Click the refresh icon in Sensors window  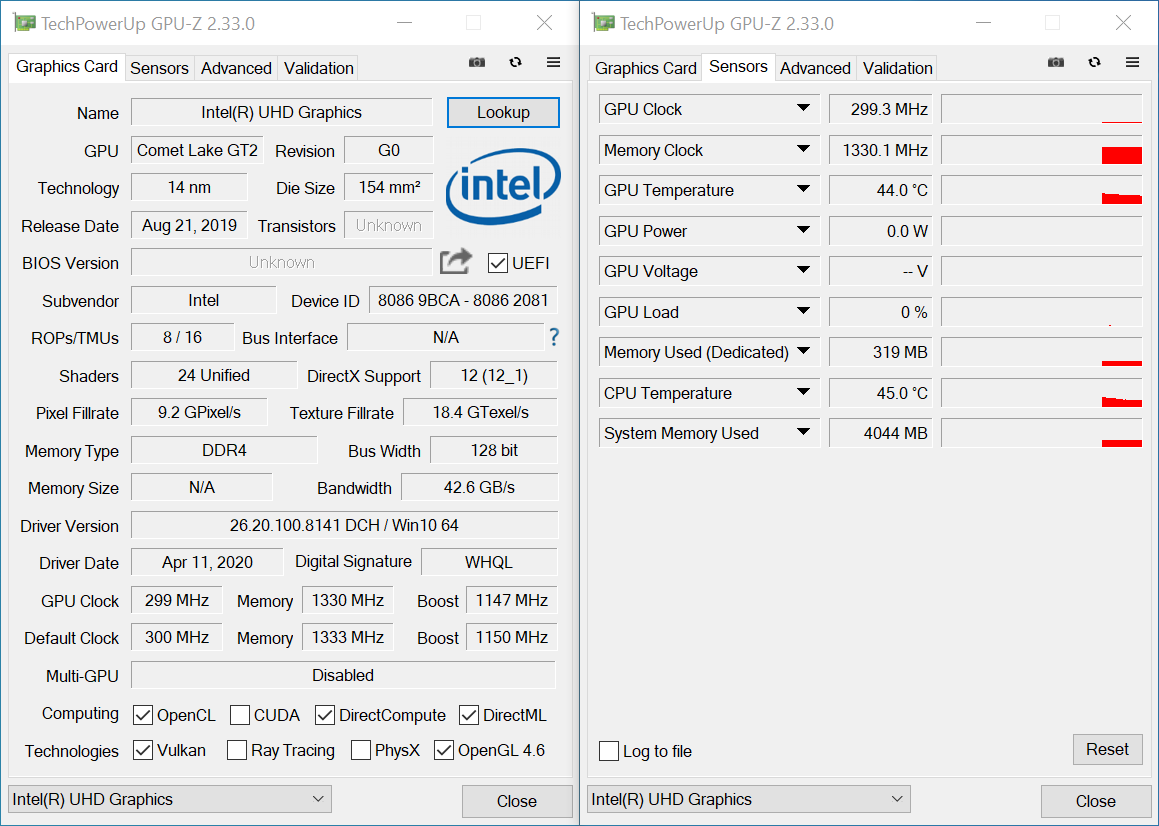[x=1094, y=62]
